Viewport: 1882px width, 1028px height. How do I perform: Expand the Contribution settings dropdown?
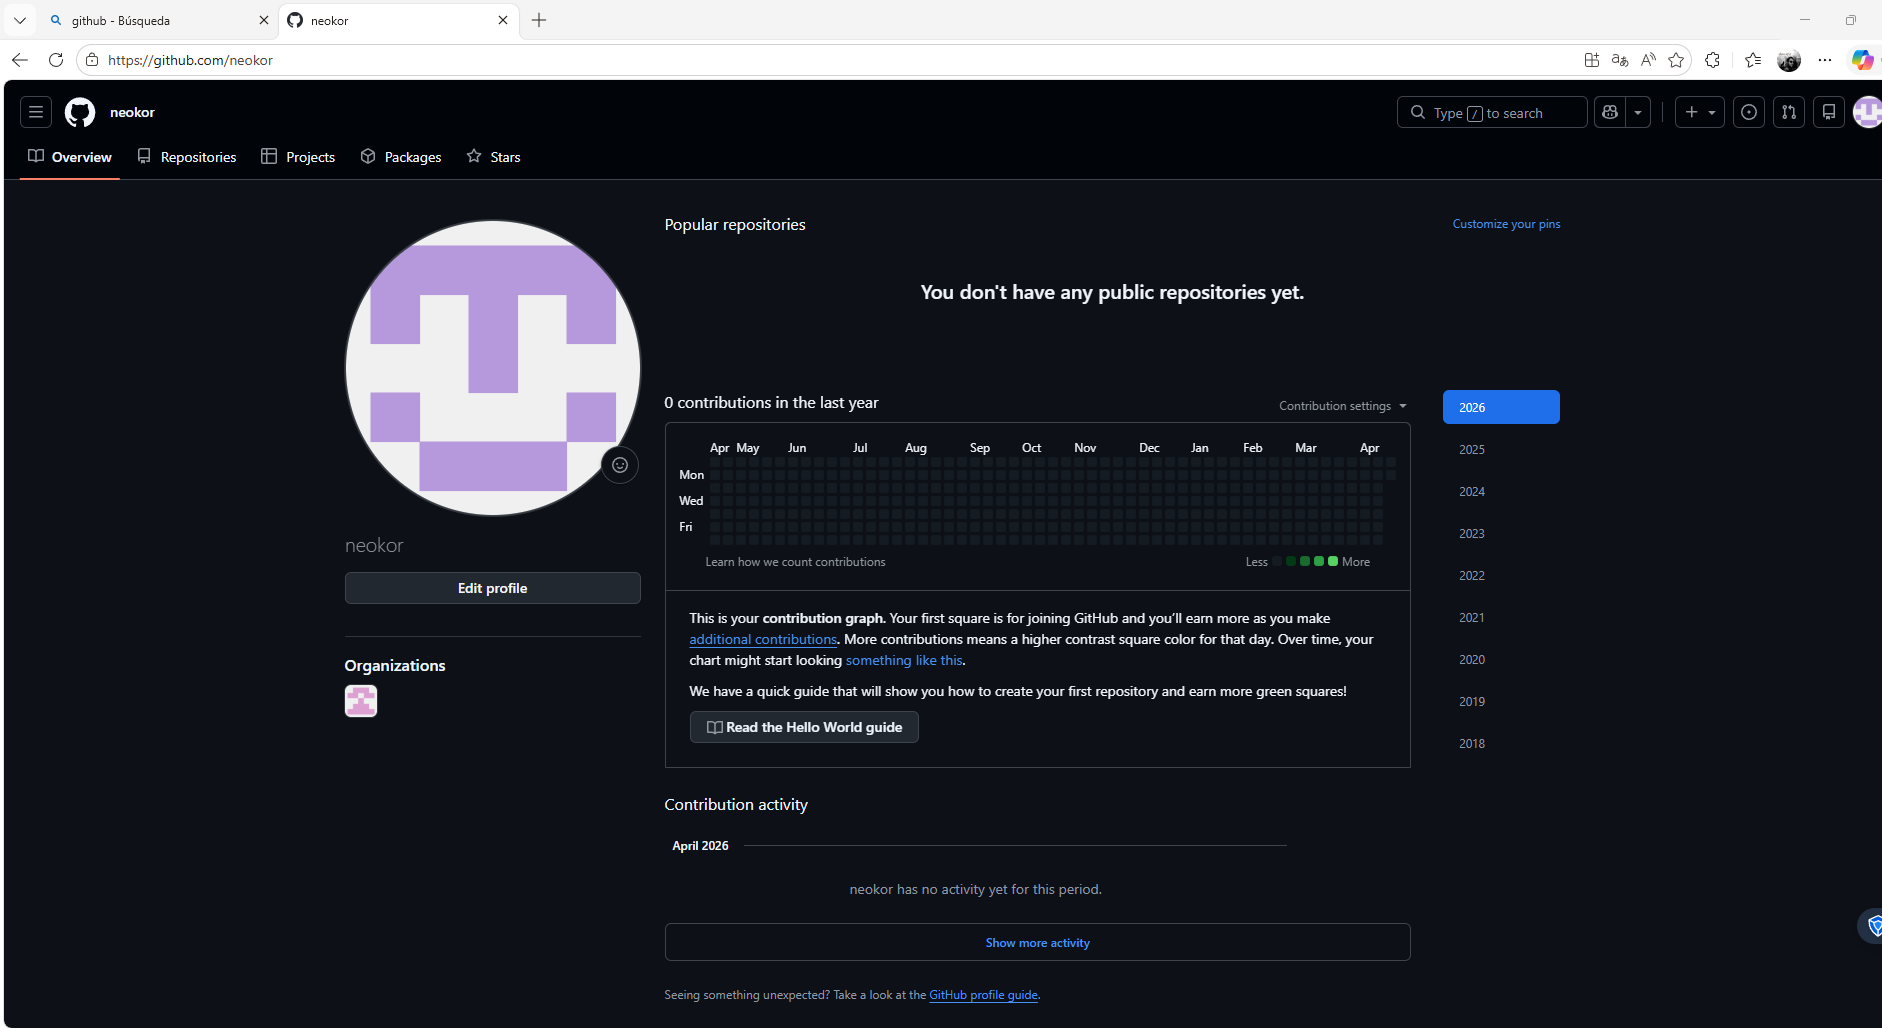click(x=1343, y=406)
